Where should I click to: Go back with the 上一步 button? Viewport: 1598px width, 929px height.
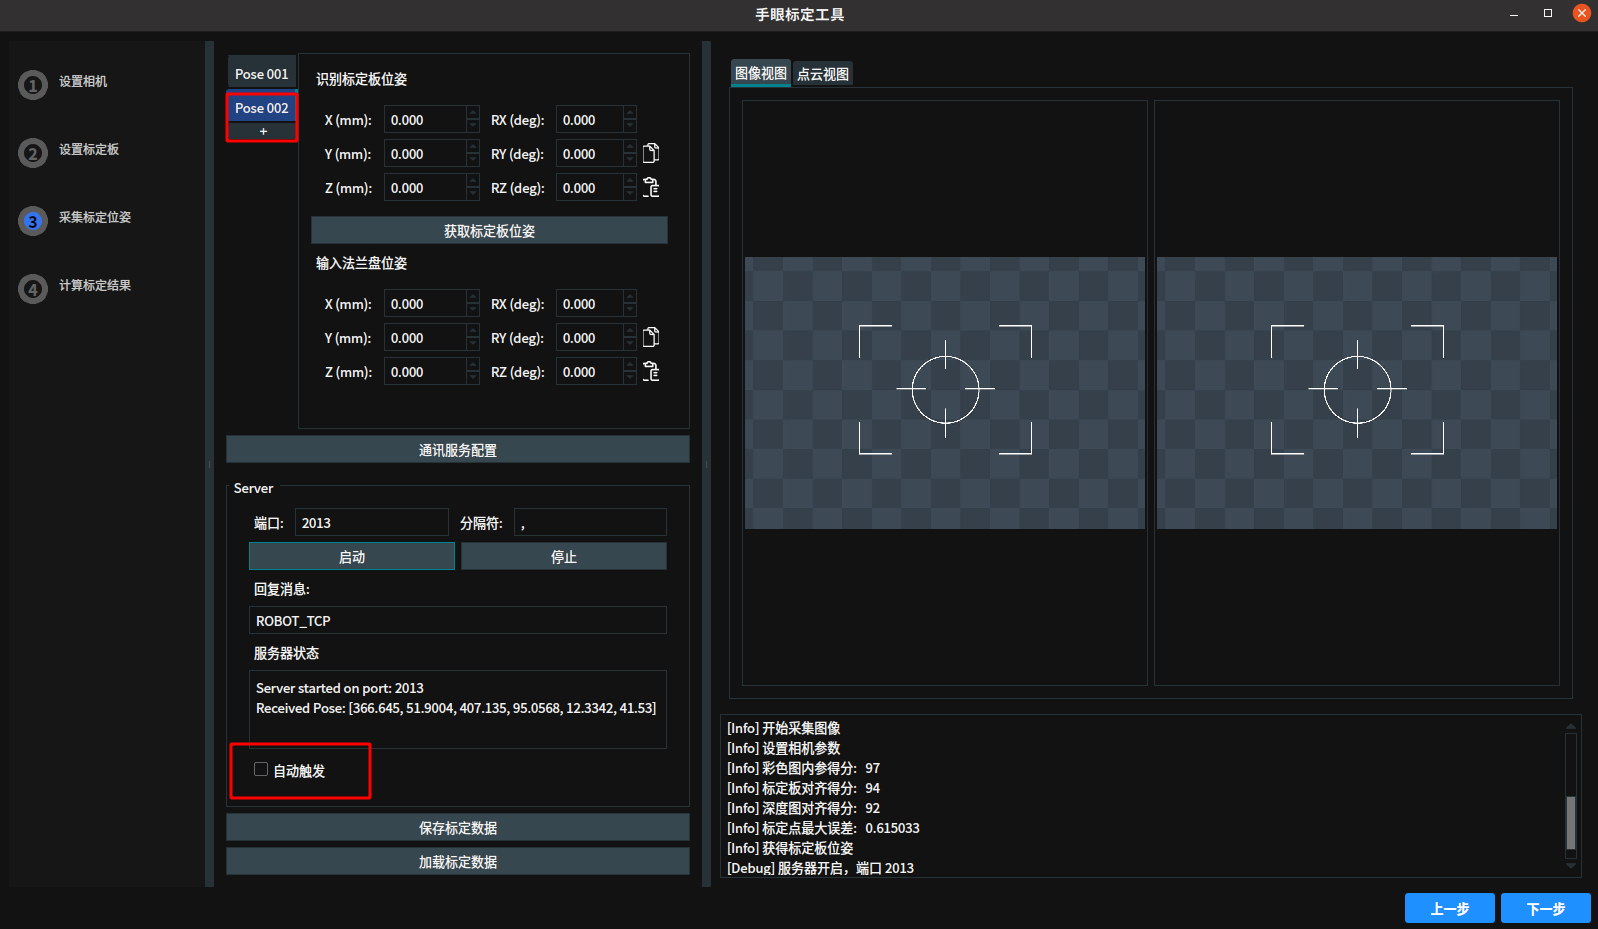click(x=1450, y=908)
